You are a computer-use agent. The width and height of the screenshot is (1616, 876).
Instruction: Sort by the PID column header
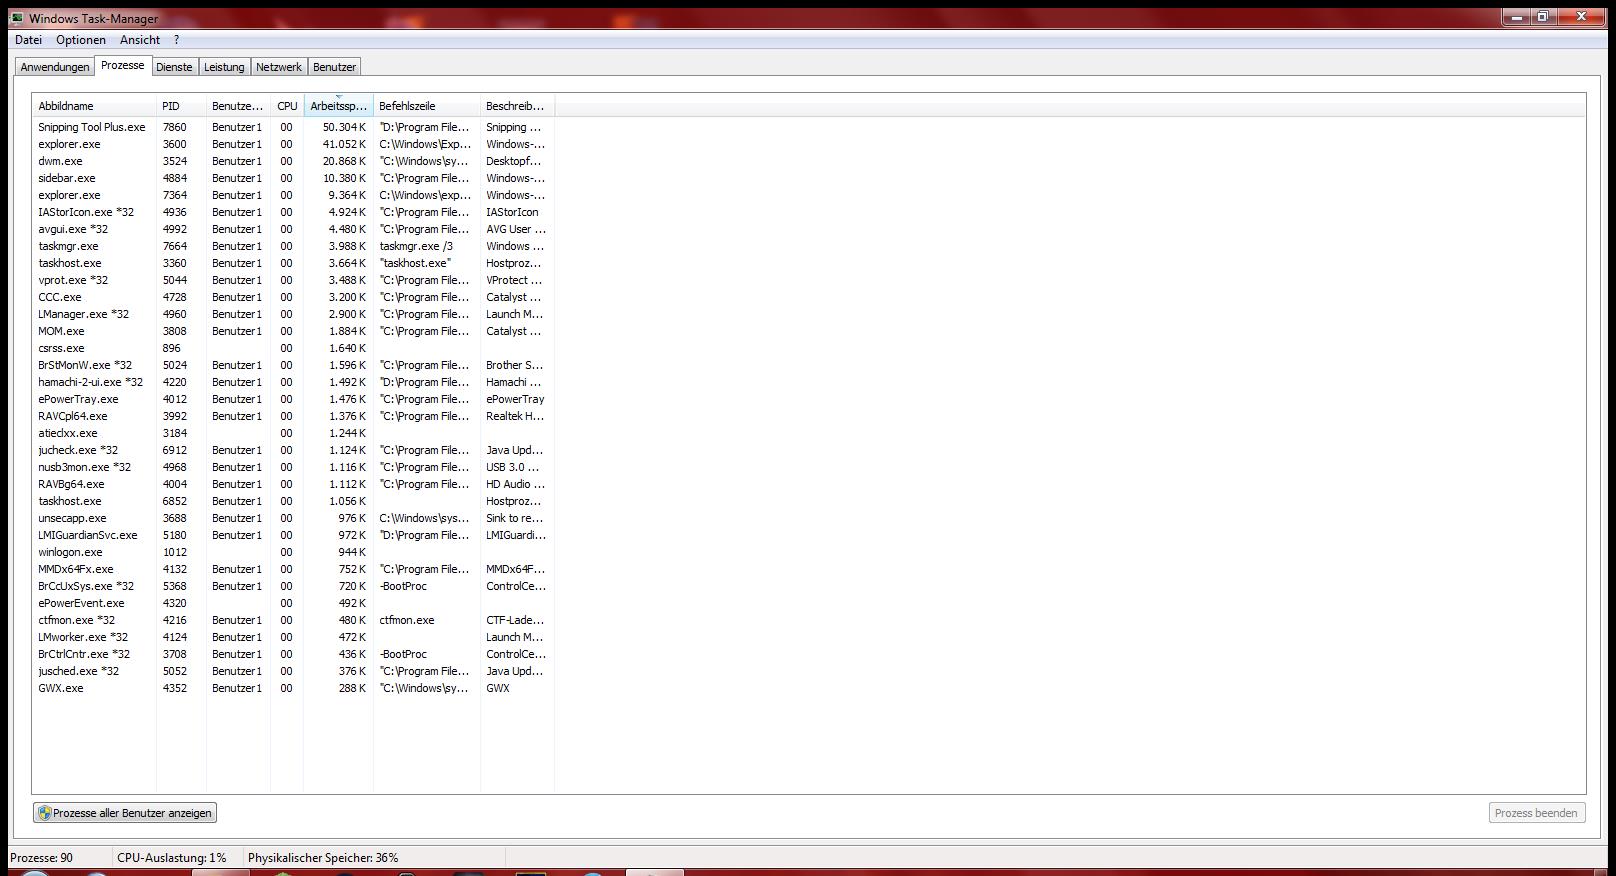click(x=181, y=106)
